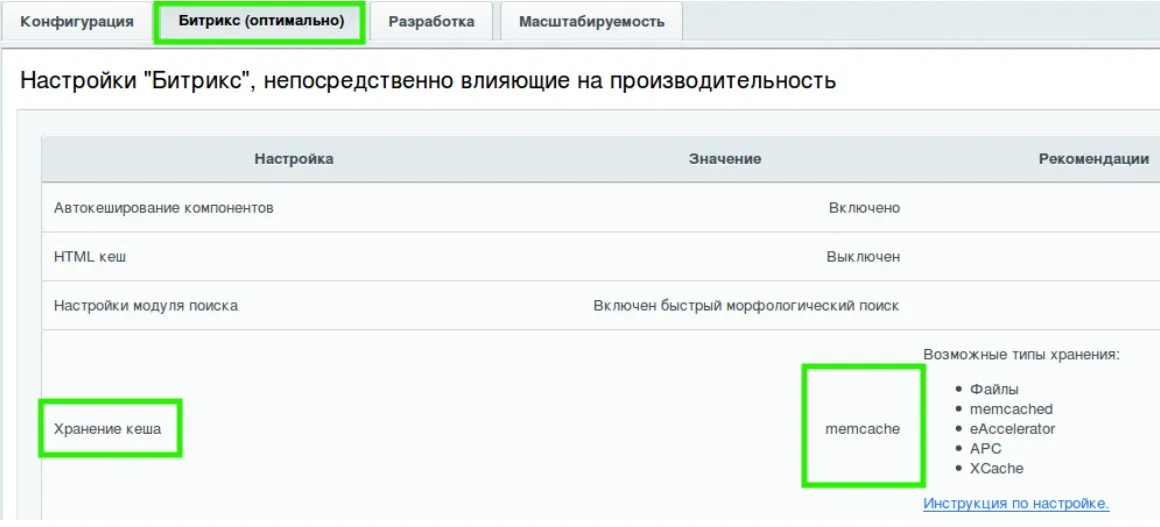1160x527 pixels.
Task: Select the Разработка tab
Action: point(431,21)
